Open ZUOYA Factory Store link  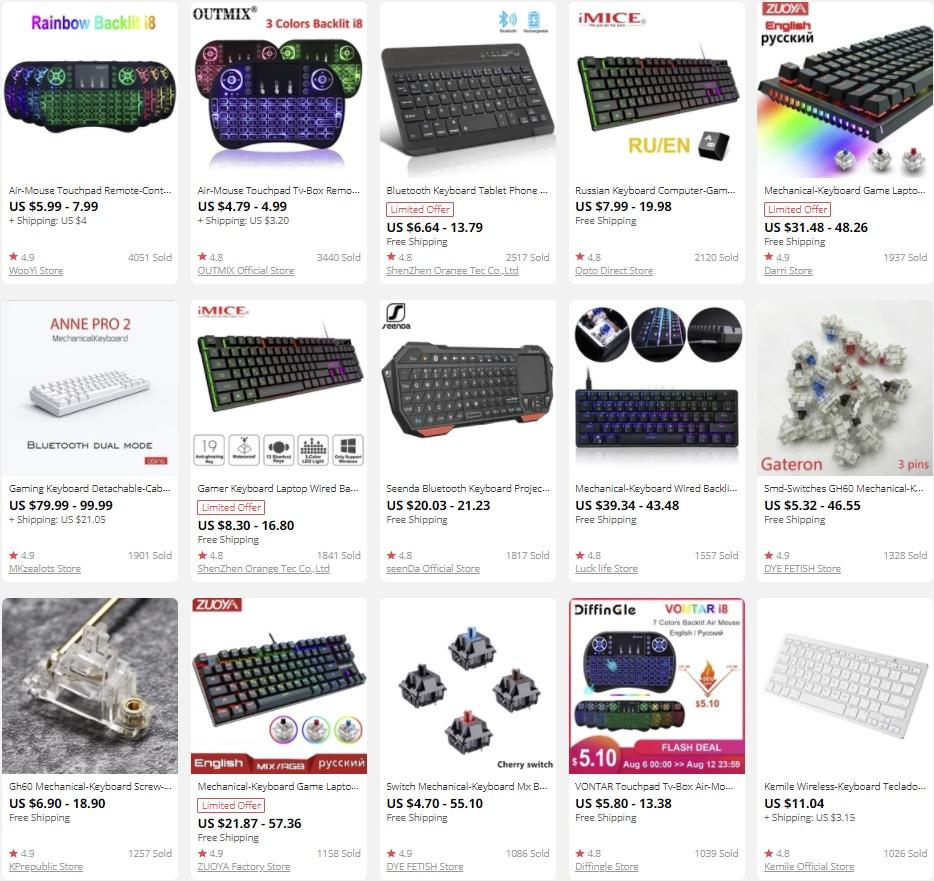[244, 866]
